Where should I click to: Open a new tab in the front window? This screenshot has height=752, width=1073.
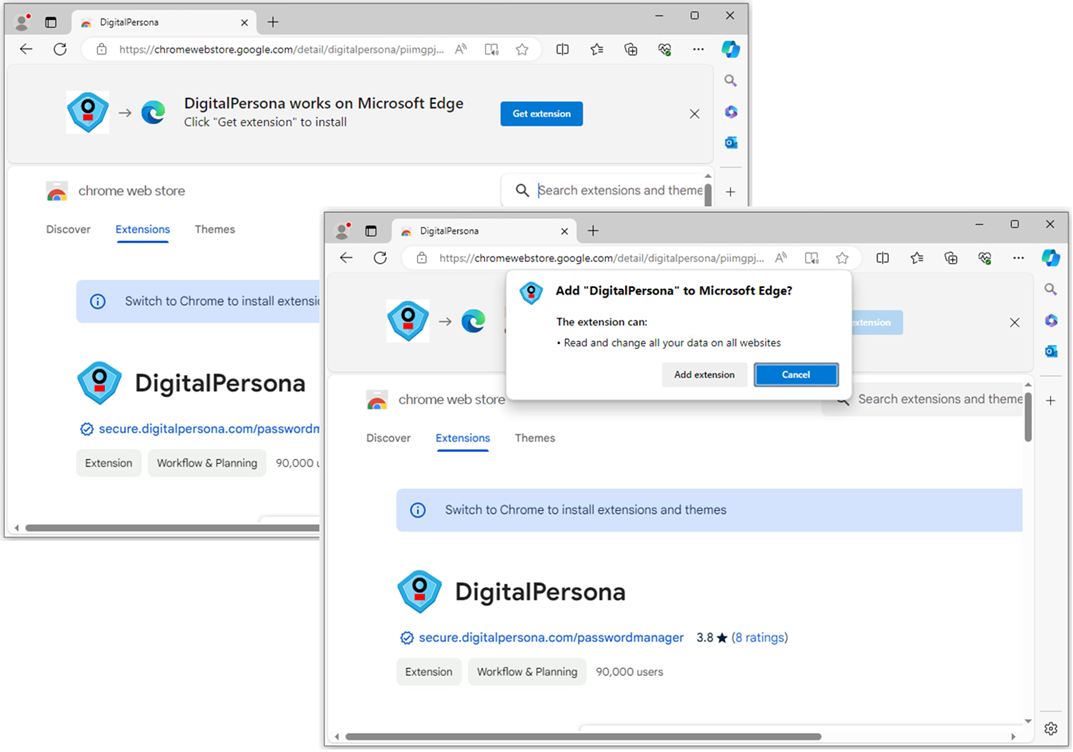[593, 231]
